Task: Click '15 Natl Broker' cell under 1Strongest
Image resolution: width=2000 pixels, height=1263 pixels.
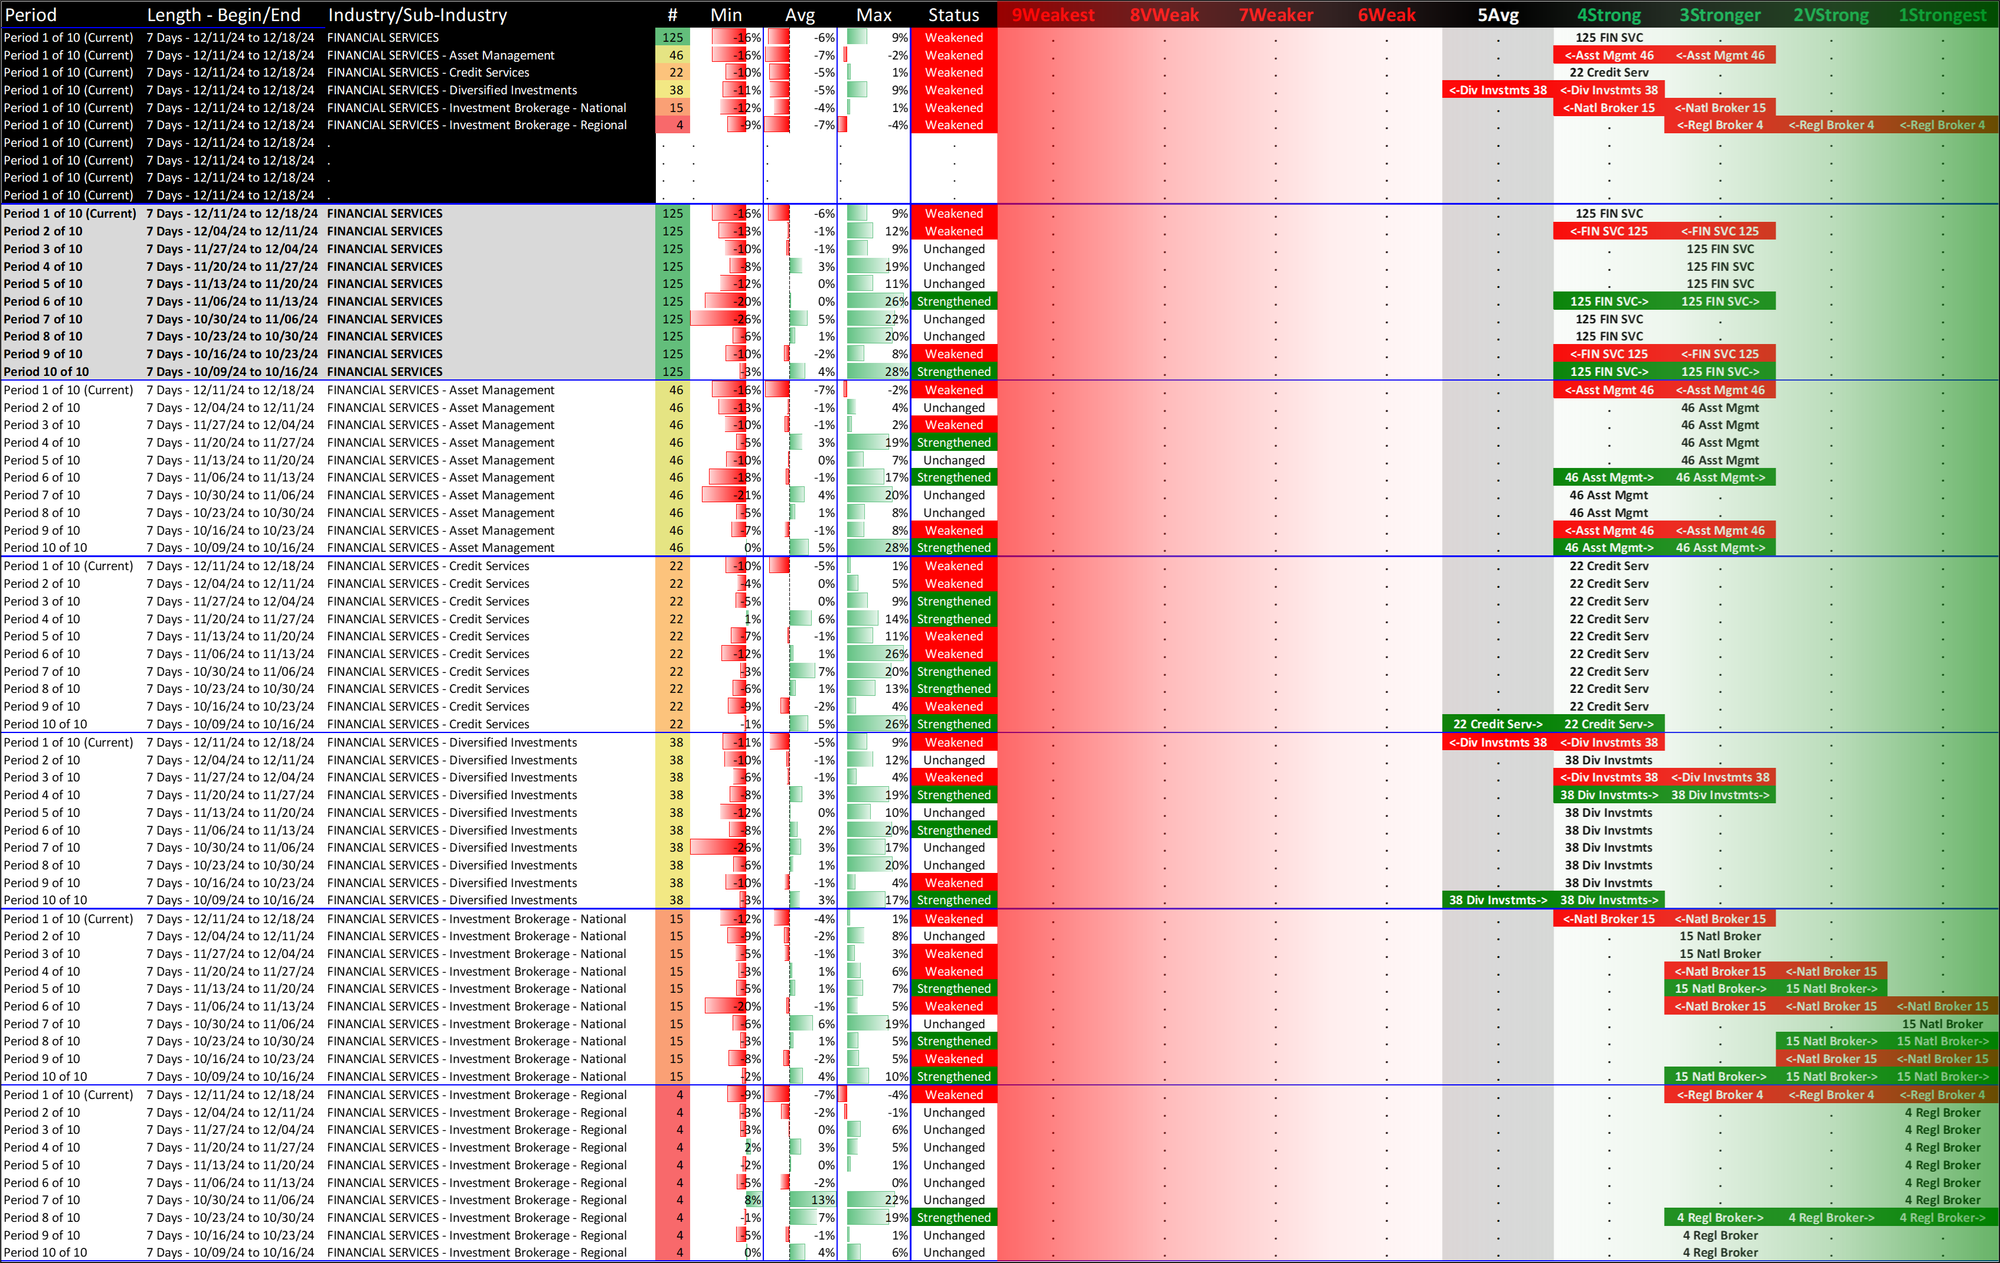Action: (1942, 1024)
